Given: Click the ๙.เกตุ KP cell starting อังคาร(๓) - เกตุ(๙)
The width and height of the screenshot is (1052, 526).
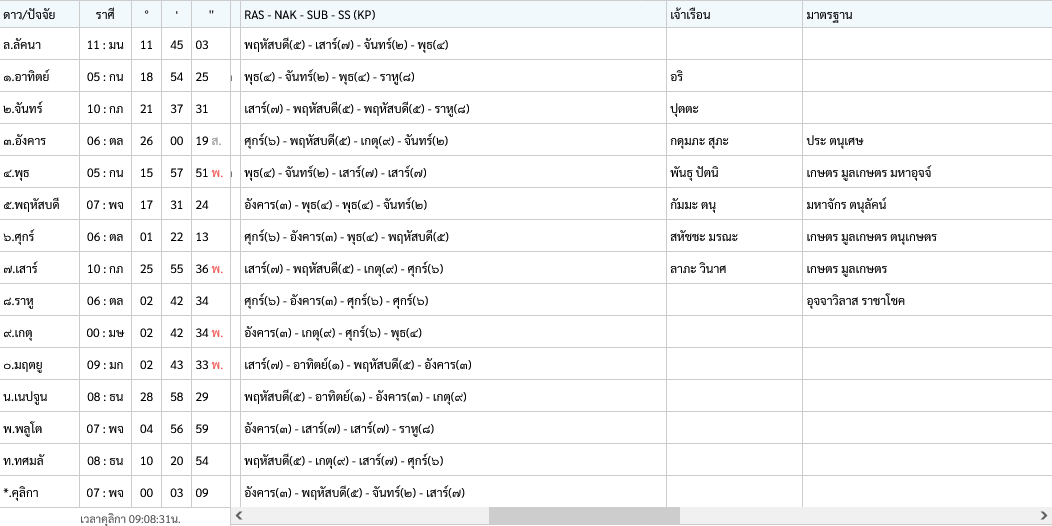Looking at the screenshot, I should [x=454, y=333].
